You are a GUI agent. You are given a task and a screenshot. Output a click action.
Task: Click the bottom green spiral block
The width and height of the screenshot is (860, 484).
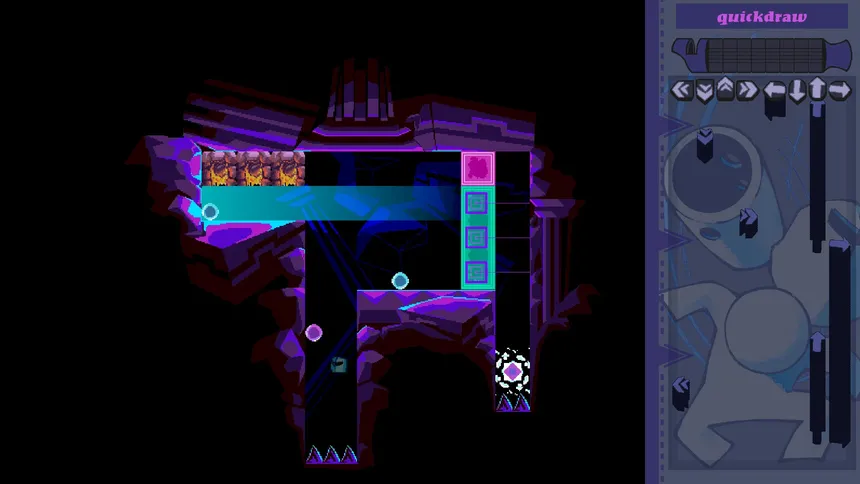(x=477, y=273)
